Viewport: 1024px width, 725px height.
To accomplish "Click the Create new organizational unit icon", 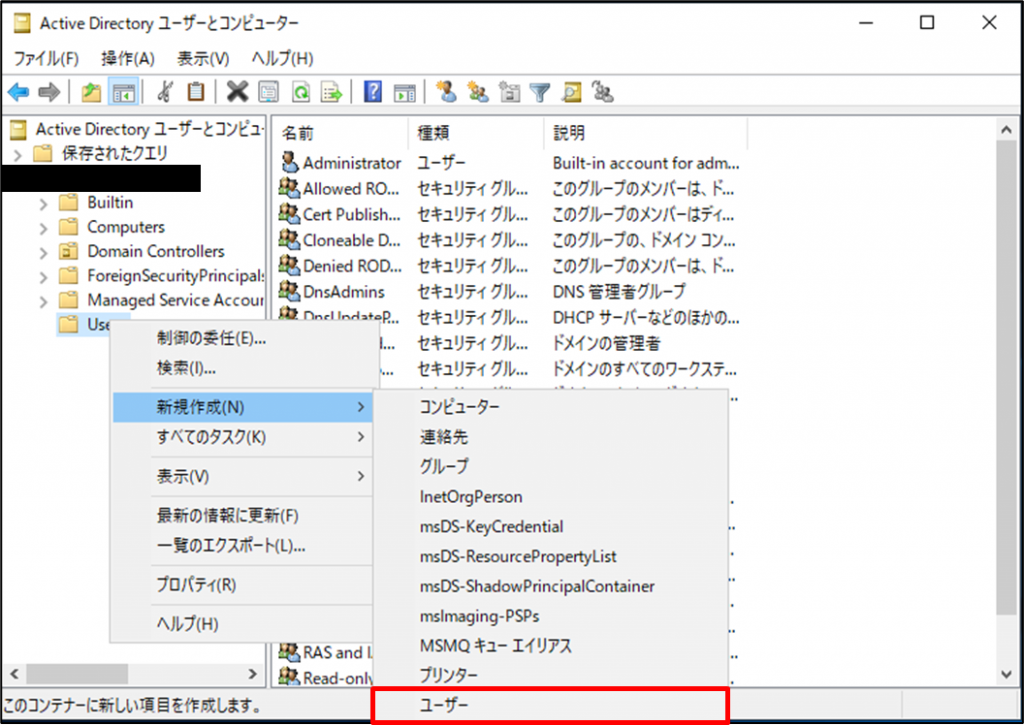I will click(x=509, y=92).
